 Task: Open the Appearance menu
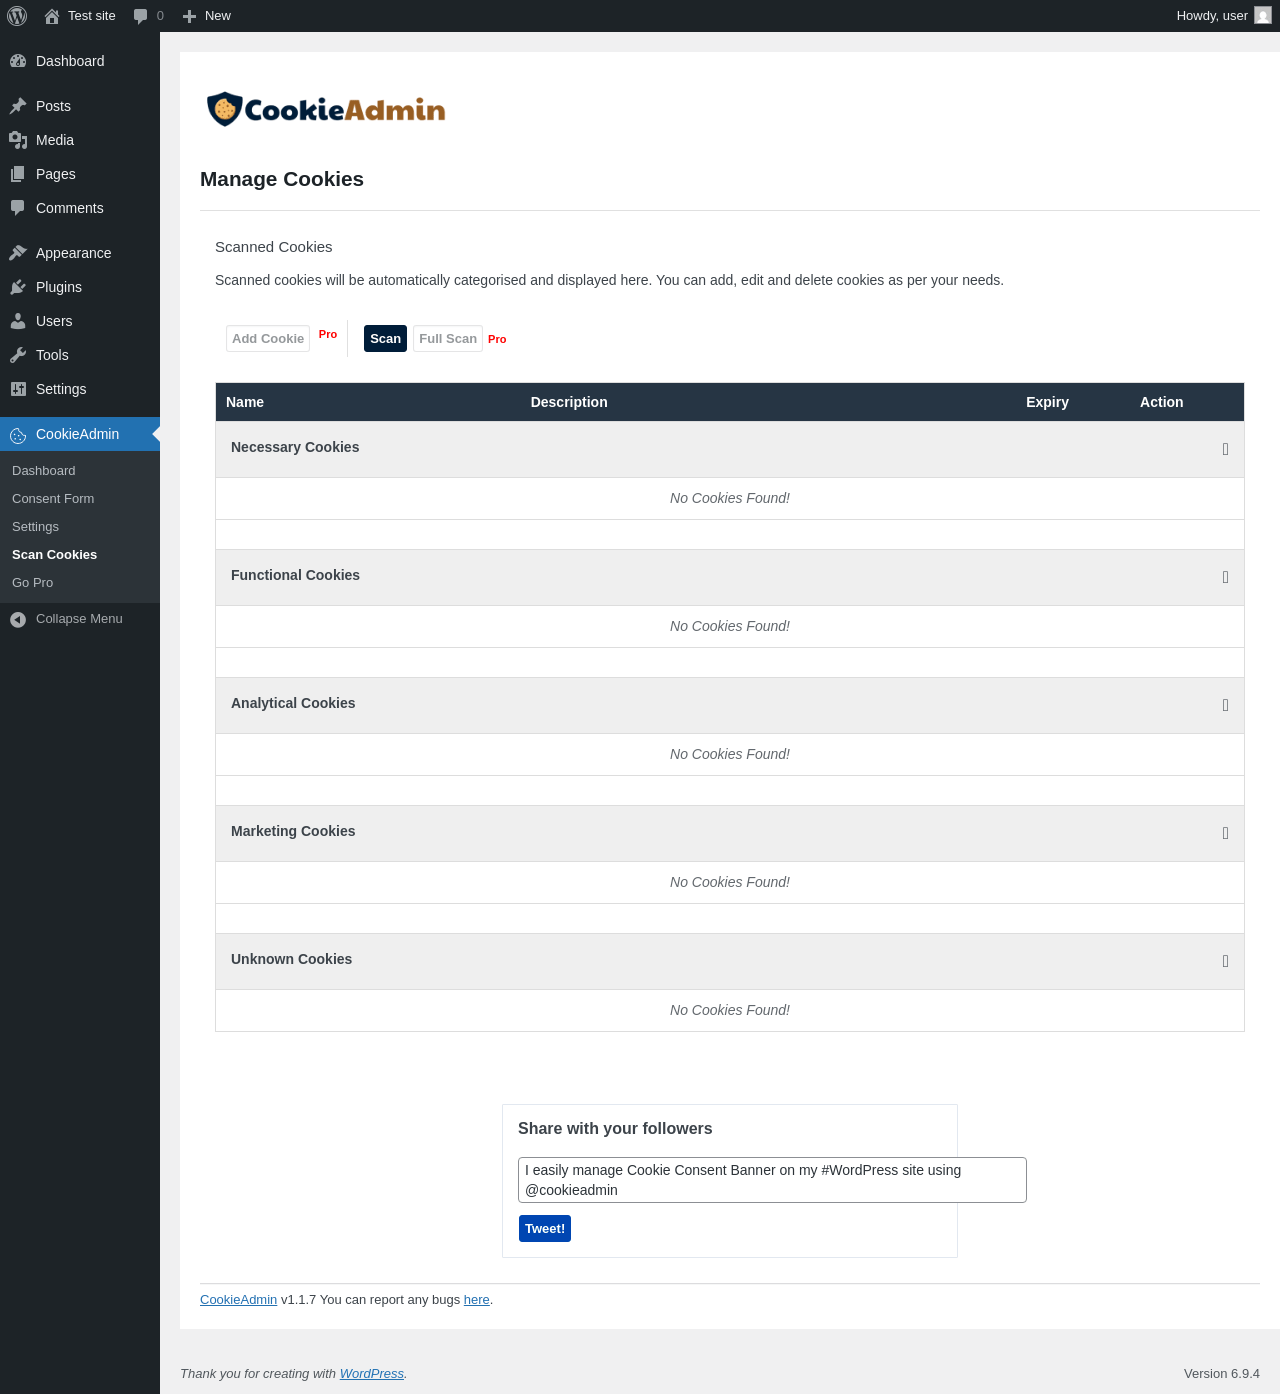pos(80,253)
